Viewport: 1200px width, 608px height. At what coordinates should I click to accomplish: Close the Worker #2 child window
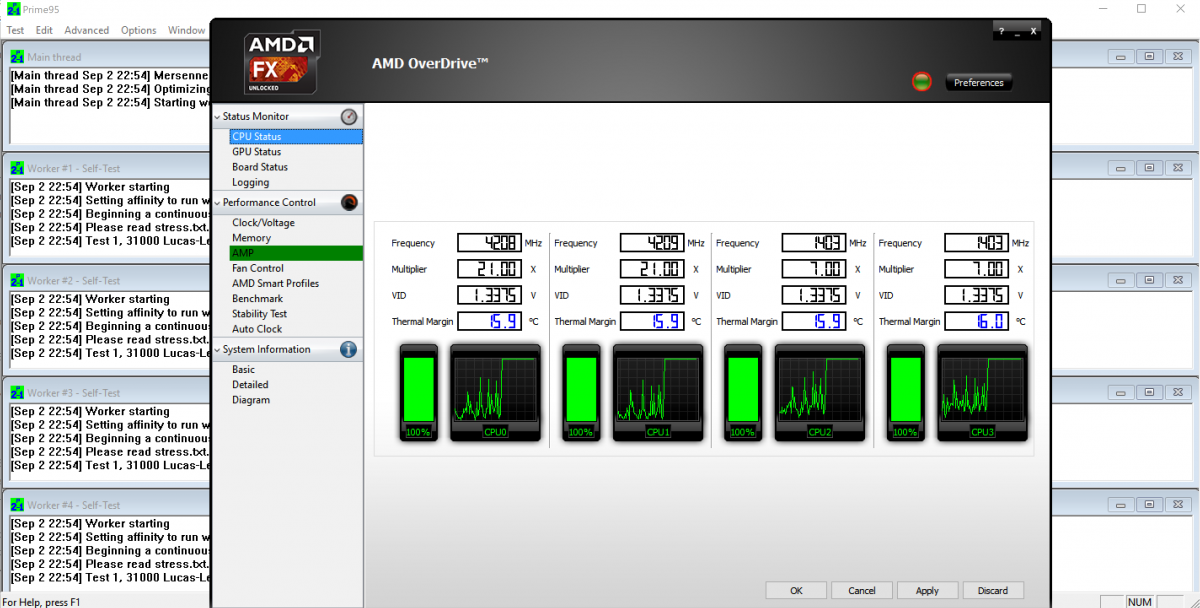1177,281
